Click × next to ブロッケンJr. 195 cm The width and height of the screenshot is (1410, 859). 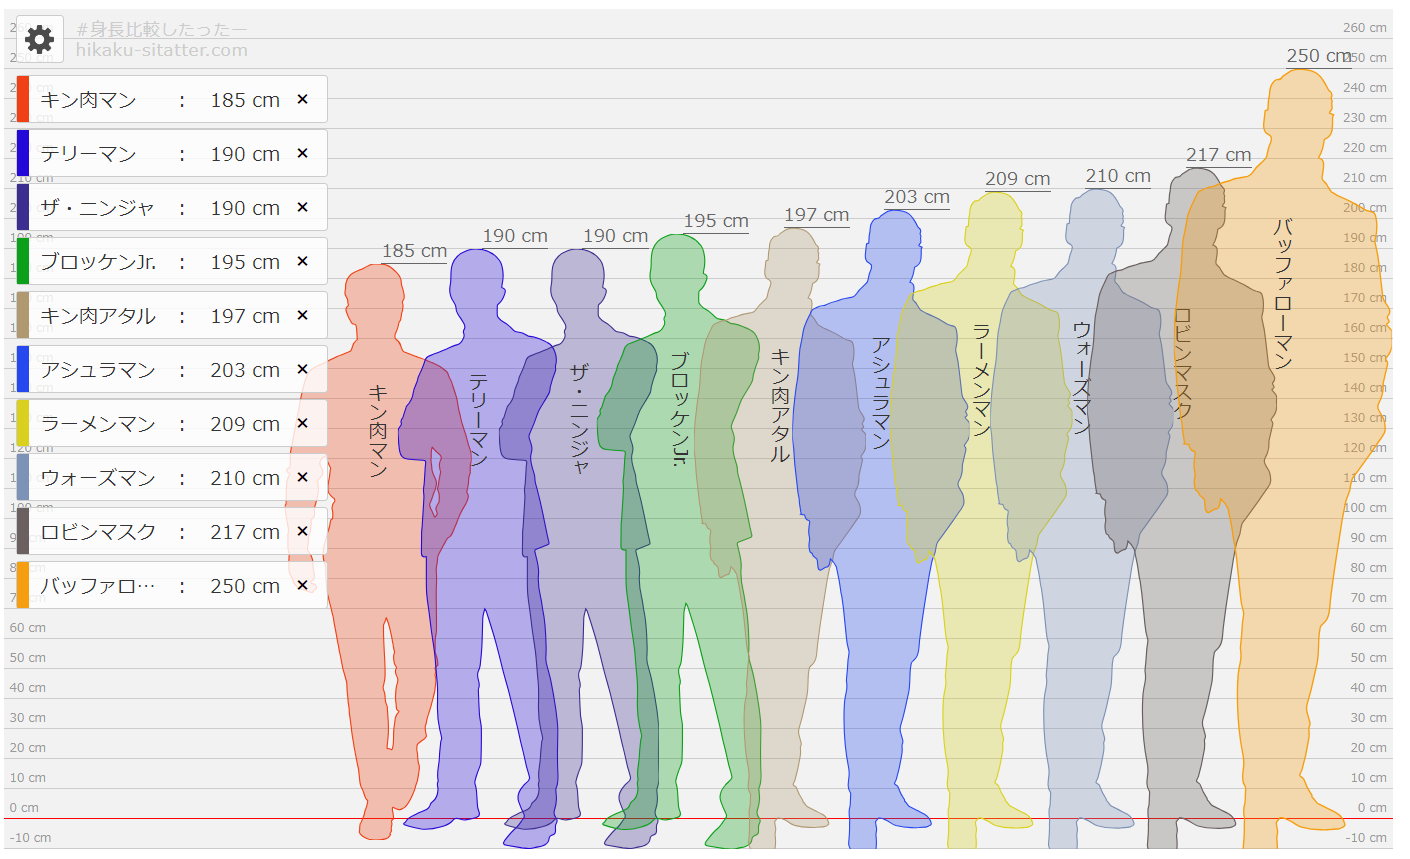pyautogui.click(x=303, y=262)
